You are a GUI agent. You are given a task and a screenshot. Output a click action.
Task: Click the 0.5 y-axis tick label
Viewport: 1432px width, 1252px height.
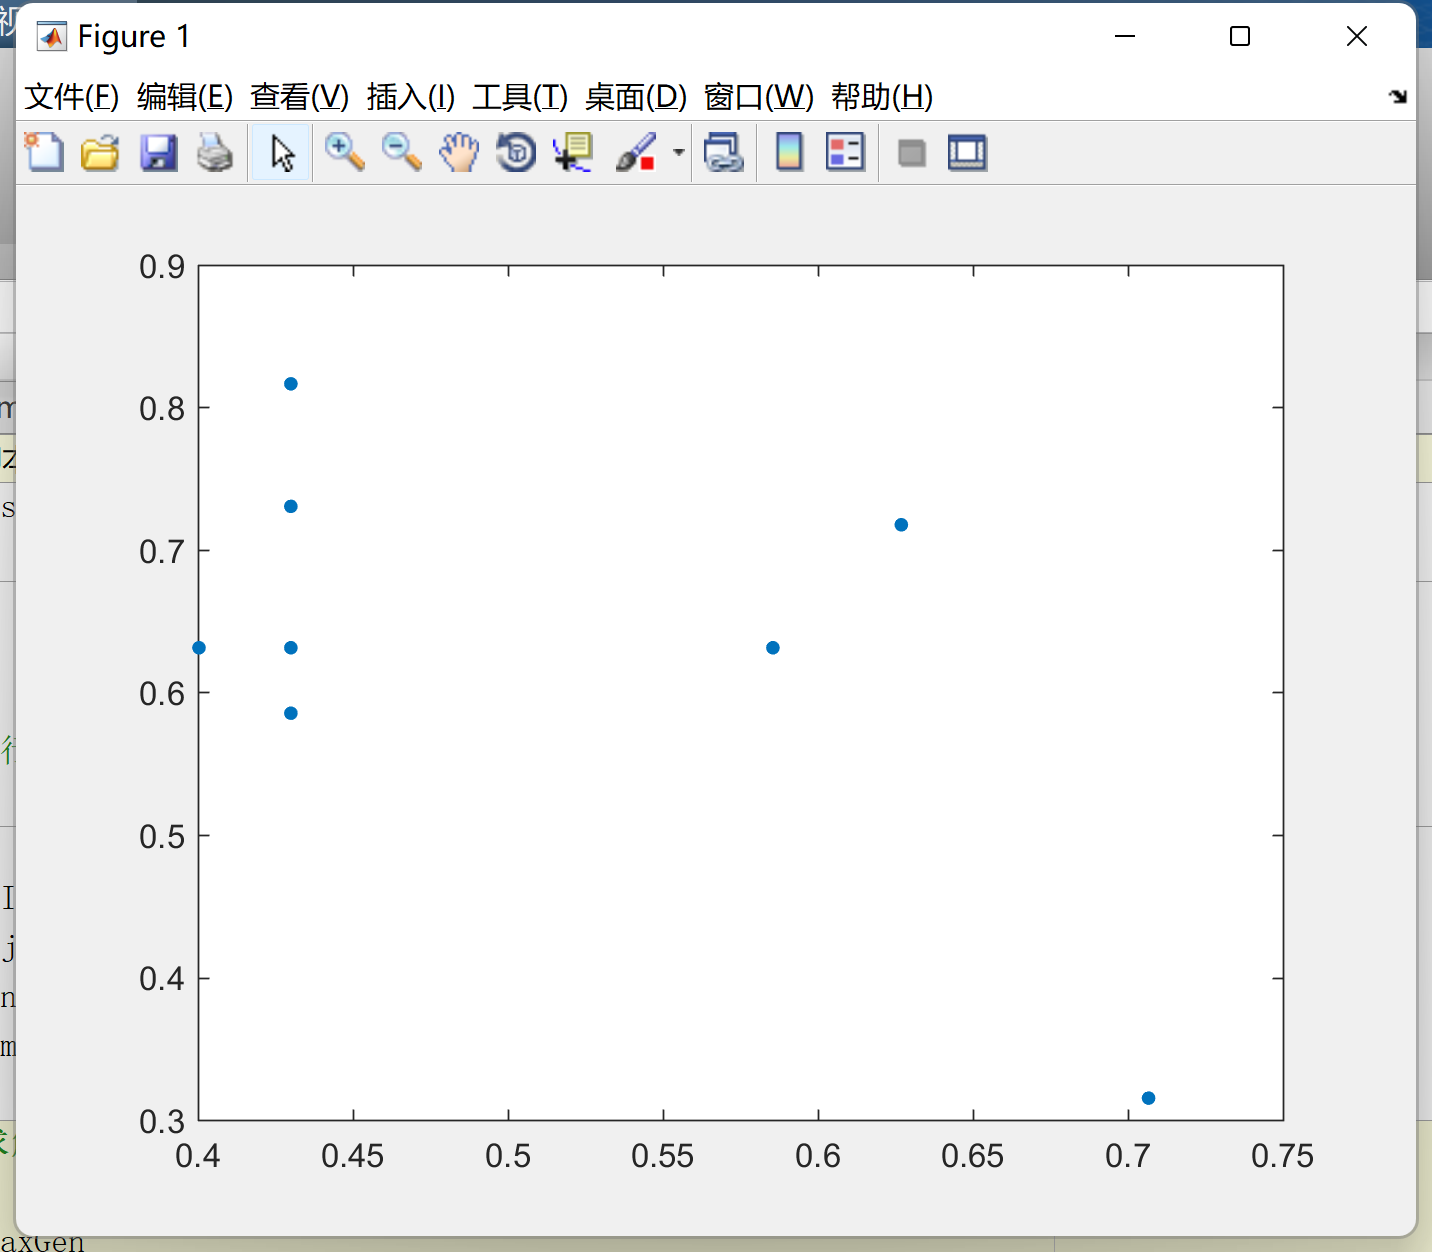pos(162,837)
